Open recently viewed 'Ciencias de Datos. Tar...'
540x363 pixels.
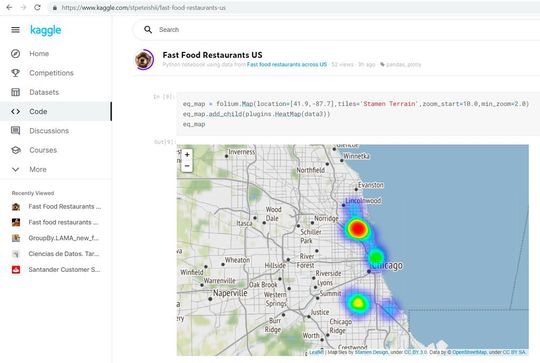point(63,254)
